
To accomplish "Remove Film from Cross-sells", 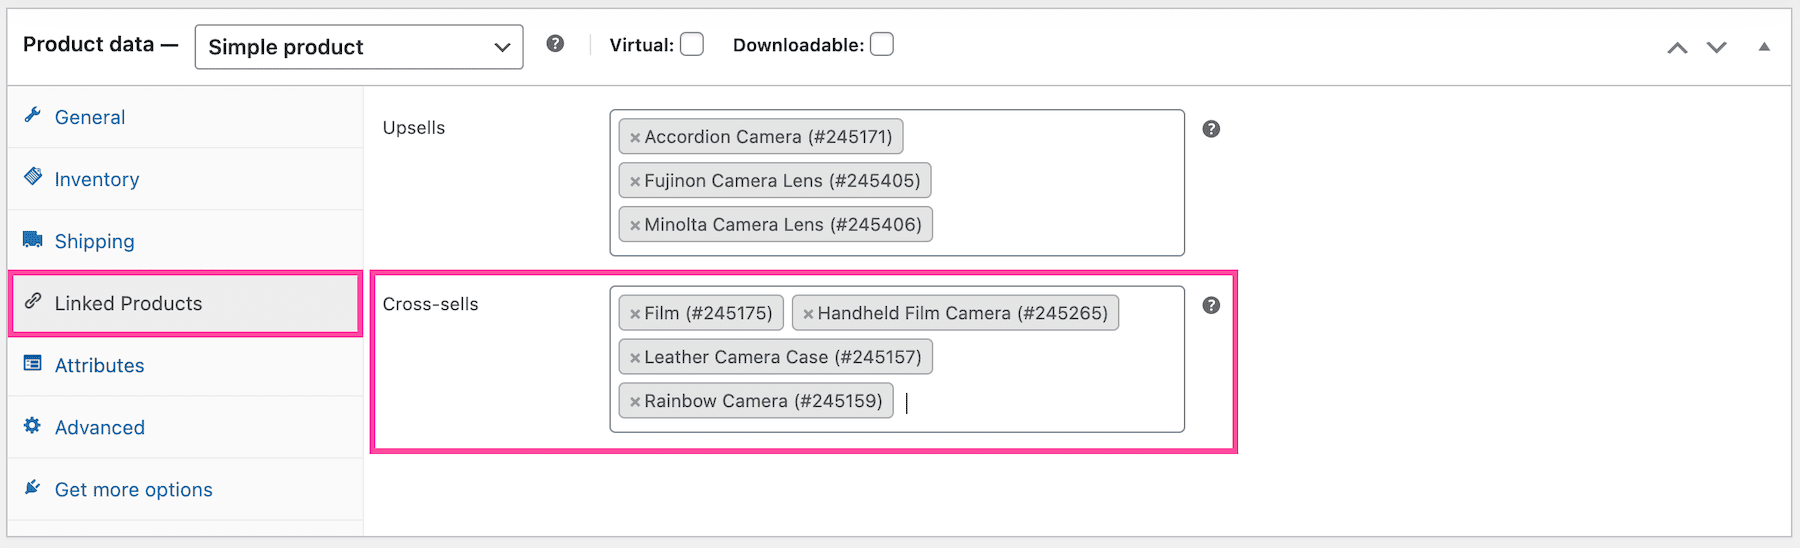I will pyautogui.click(x=635, y=314).
